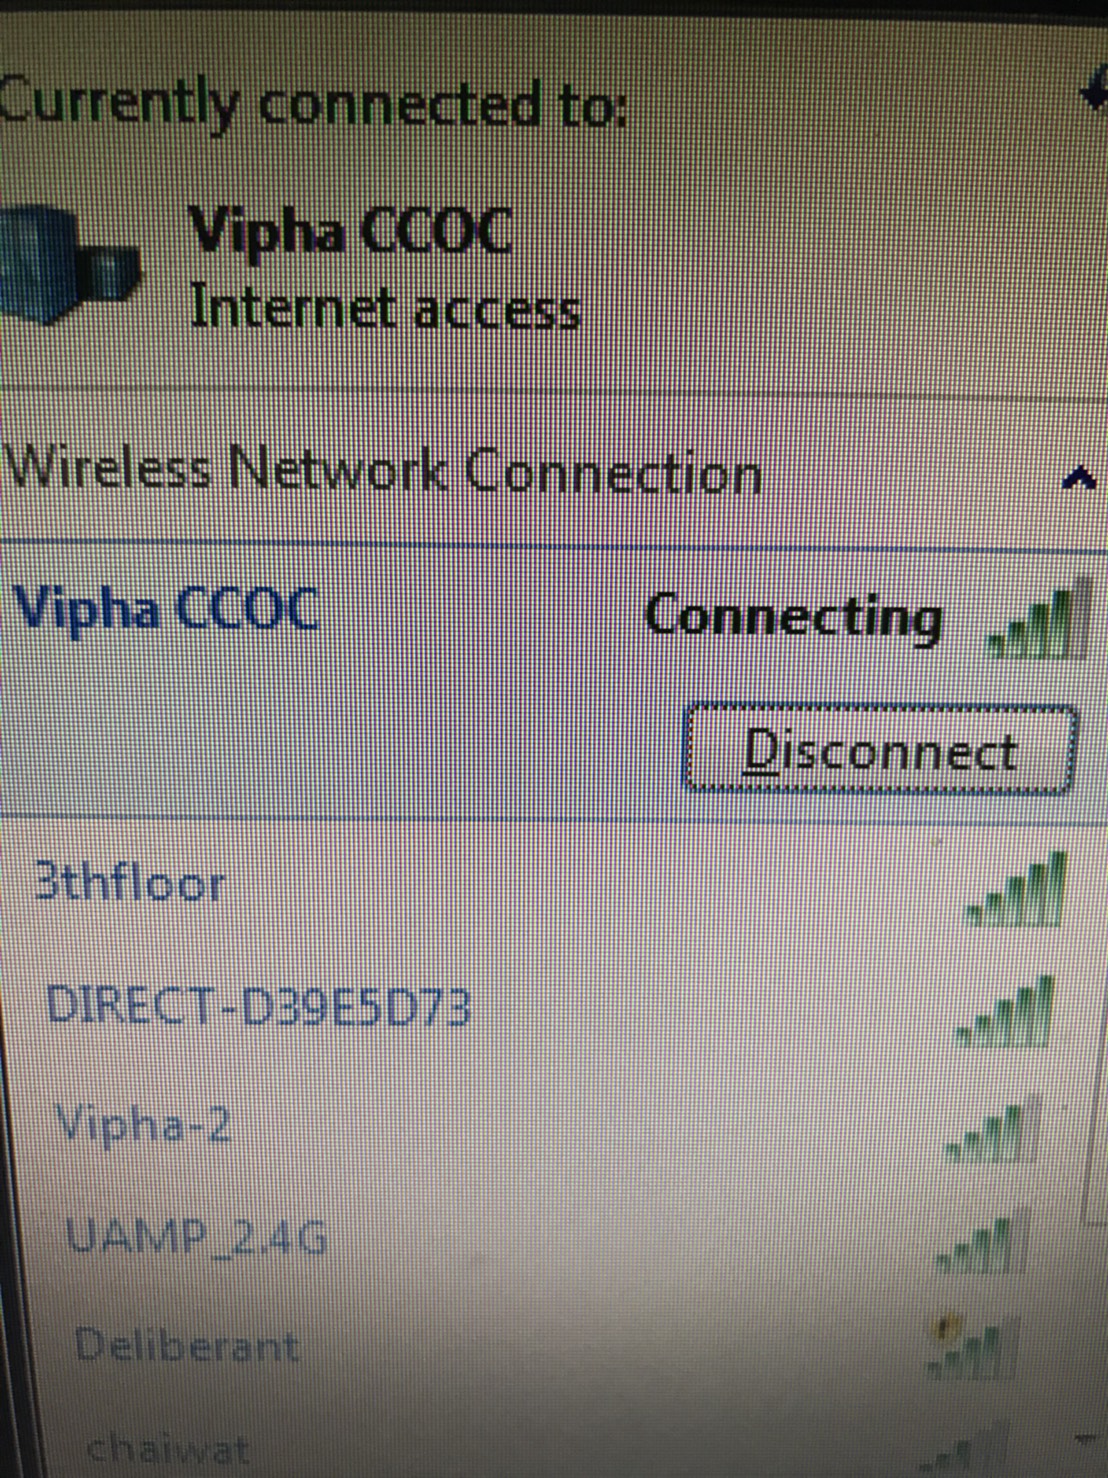Screen dimensions: 1108x1478
Task: Click the 3thfloor signal bars icon
Action: [x=1017, y=889]
